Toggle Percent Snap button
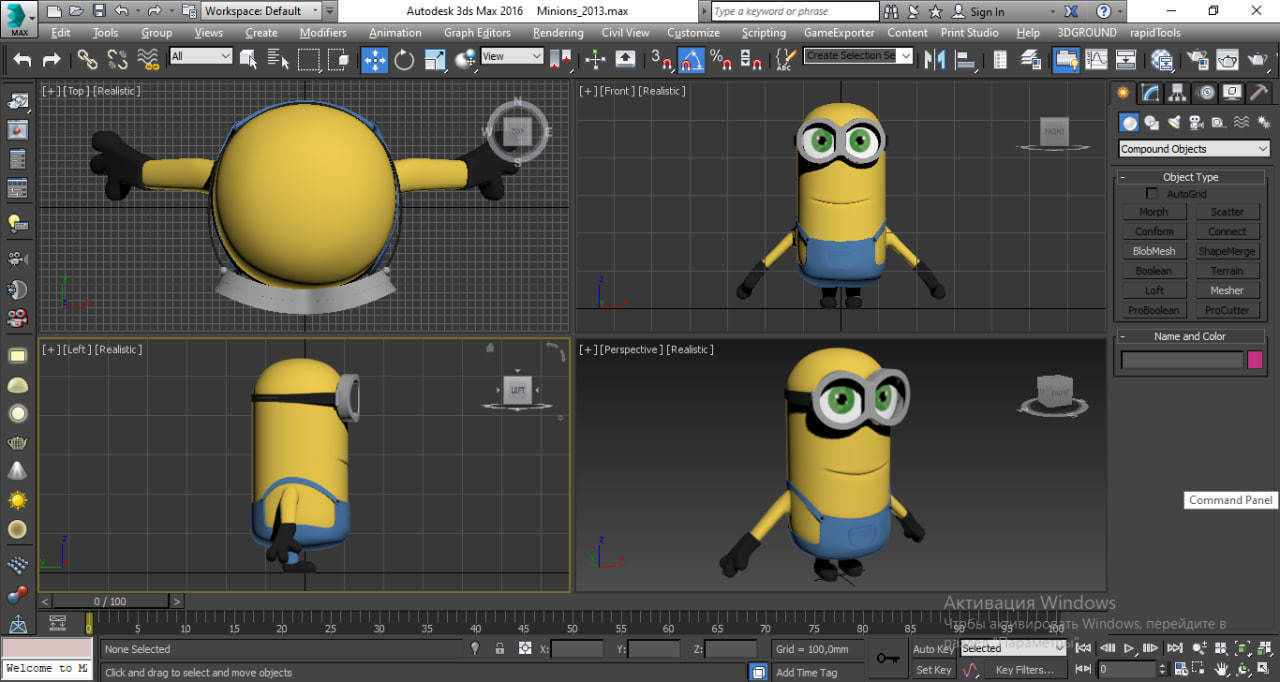This screenshot has width=1280, height=682. (721, 59)
